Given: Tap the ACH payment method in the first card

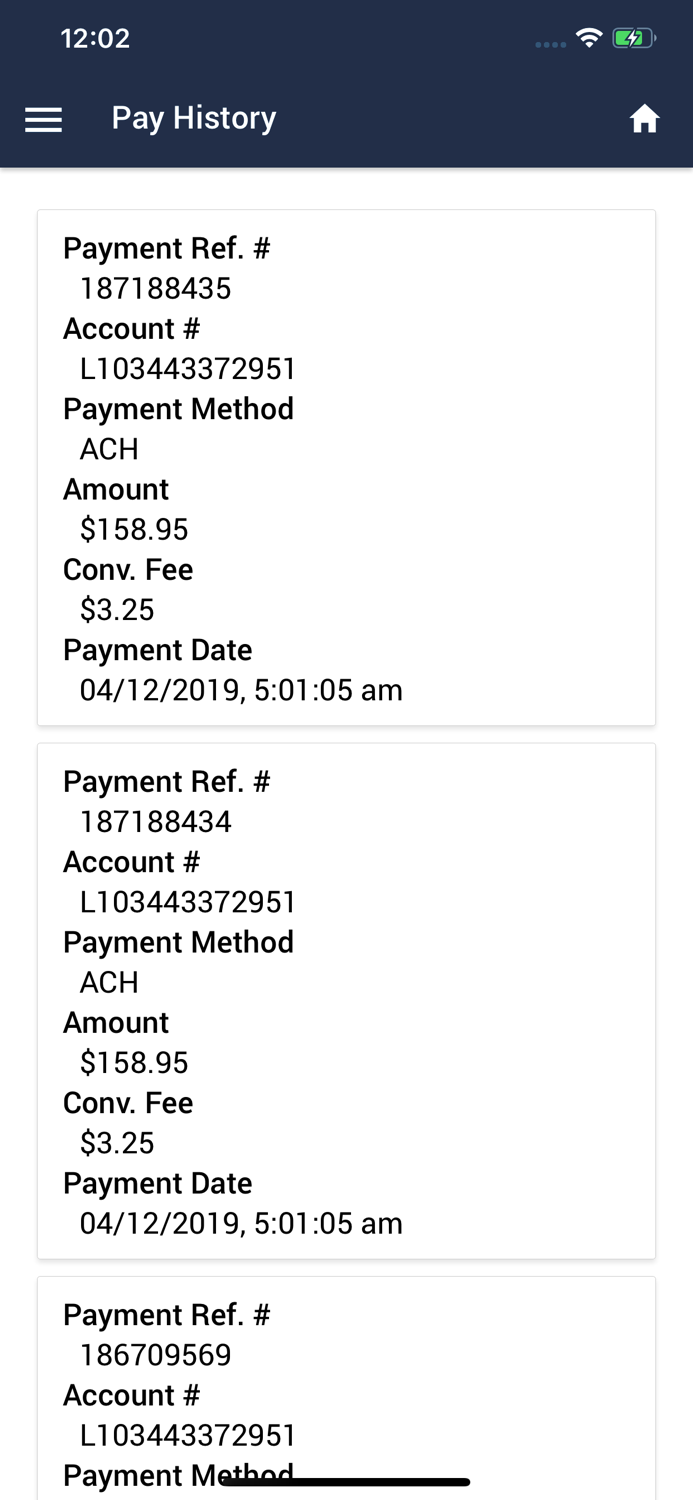Looking at the screenshot, I should pos(109,449).
